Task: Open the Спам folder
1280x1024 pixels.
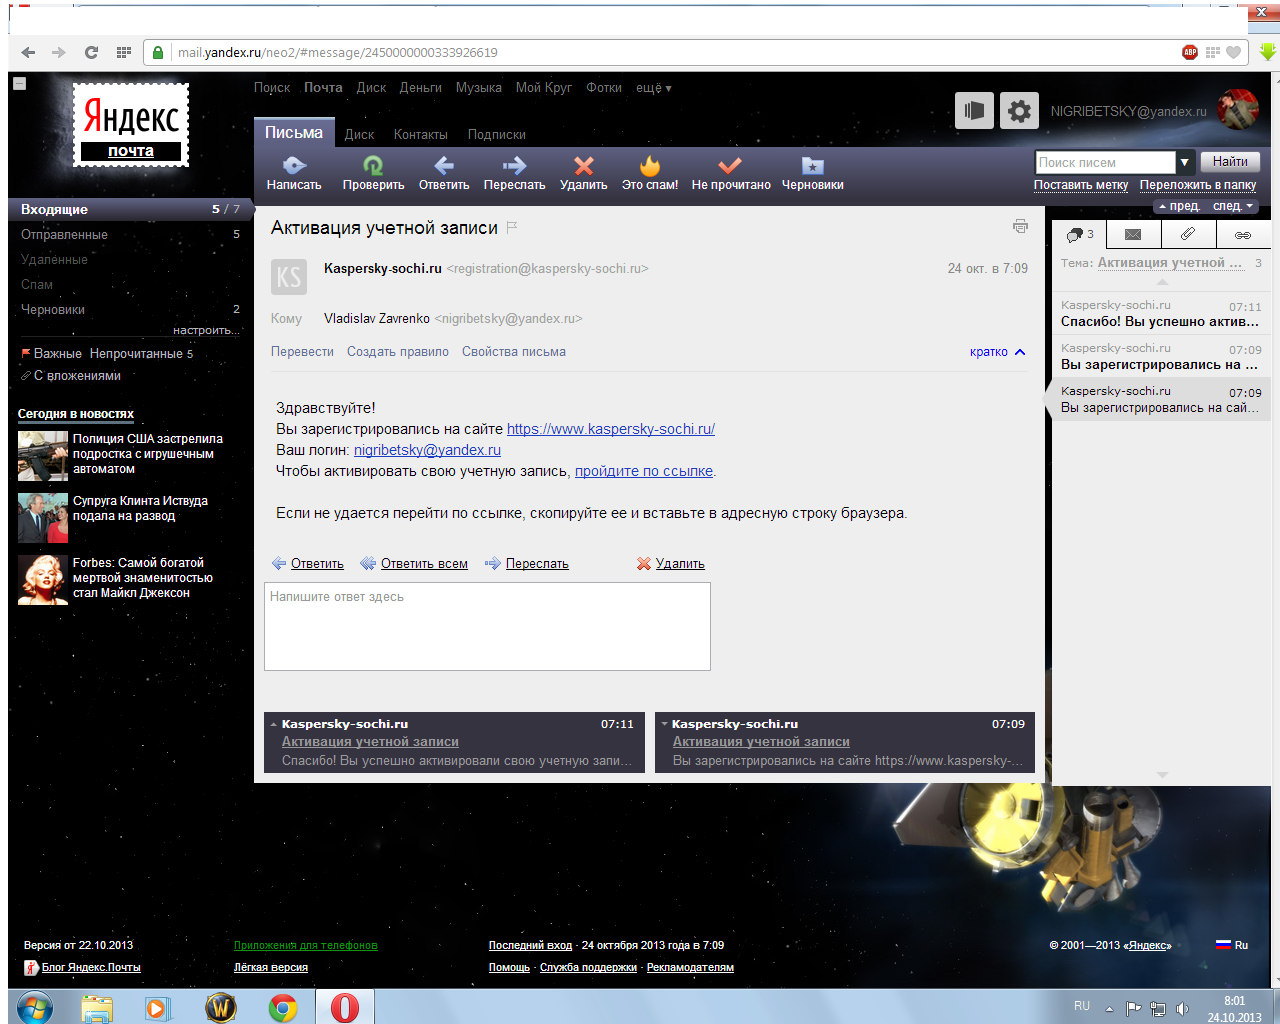Action: coord(37,285)
